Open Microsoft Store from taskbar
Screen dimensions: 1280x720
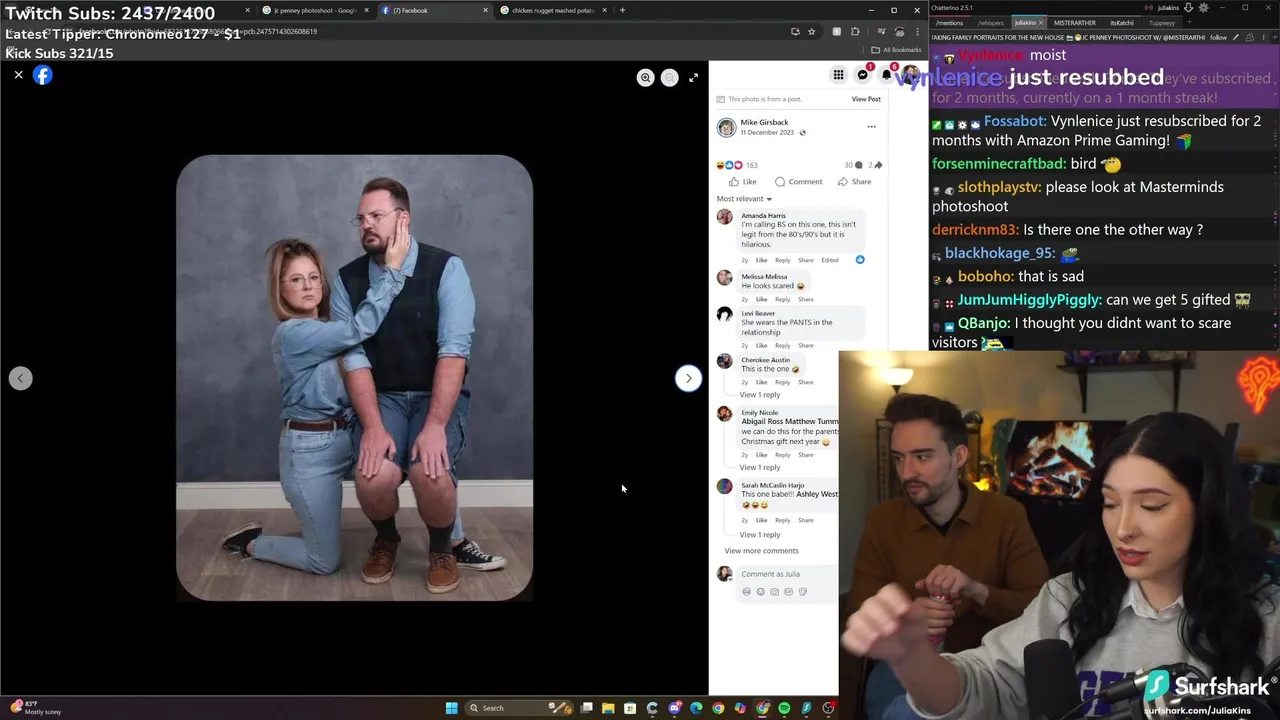[630, 708]
